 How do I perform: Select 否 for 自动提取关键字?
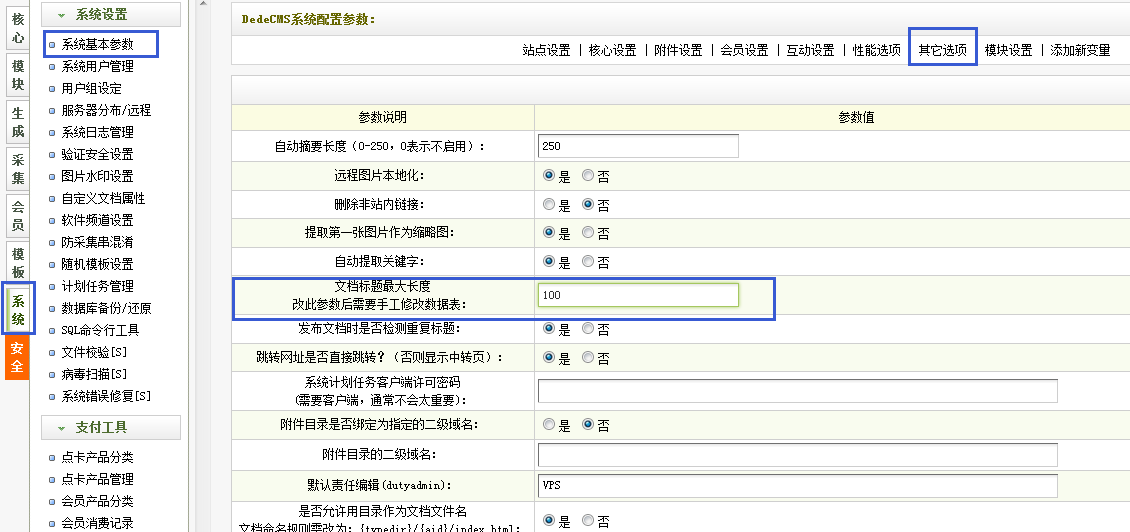click(x=588, y=262)
